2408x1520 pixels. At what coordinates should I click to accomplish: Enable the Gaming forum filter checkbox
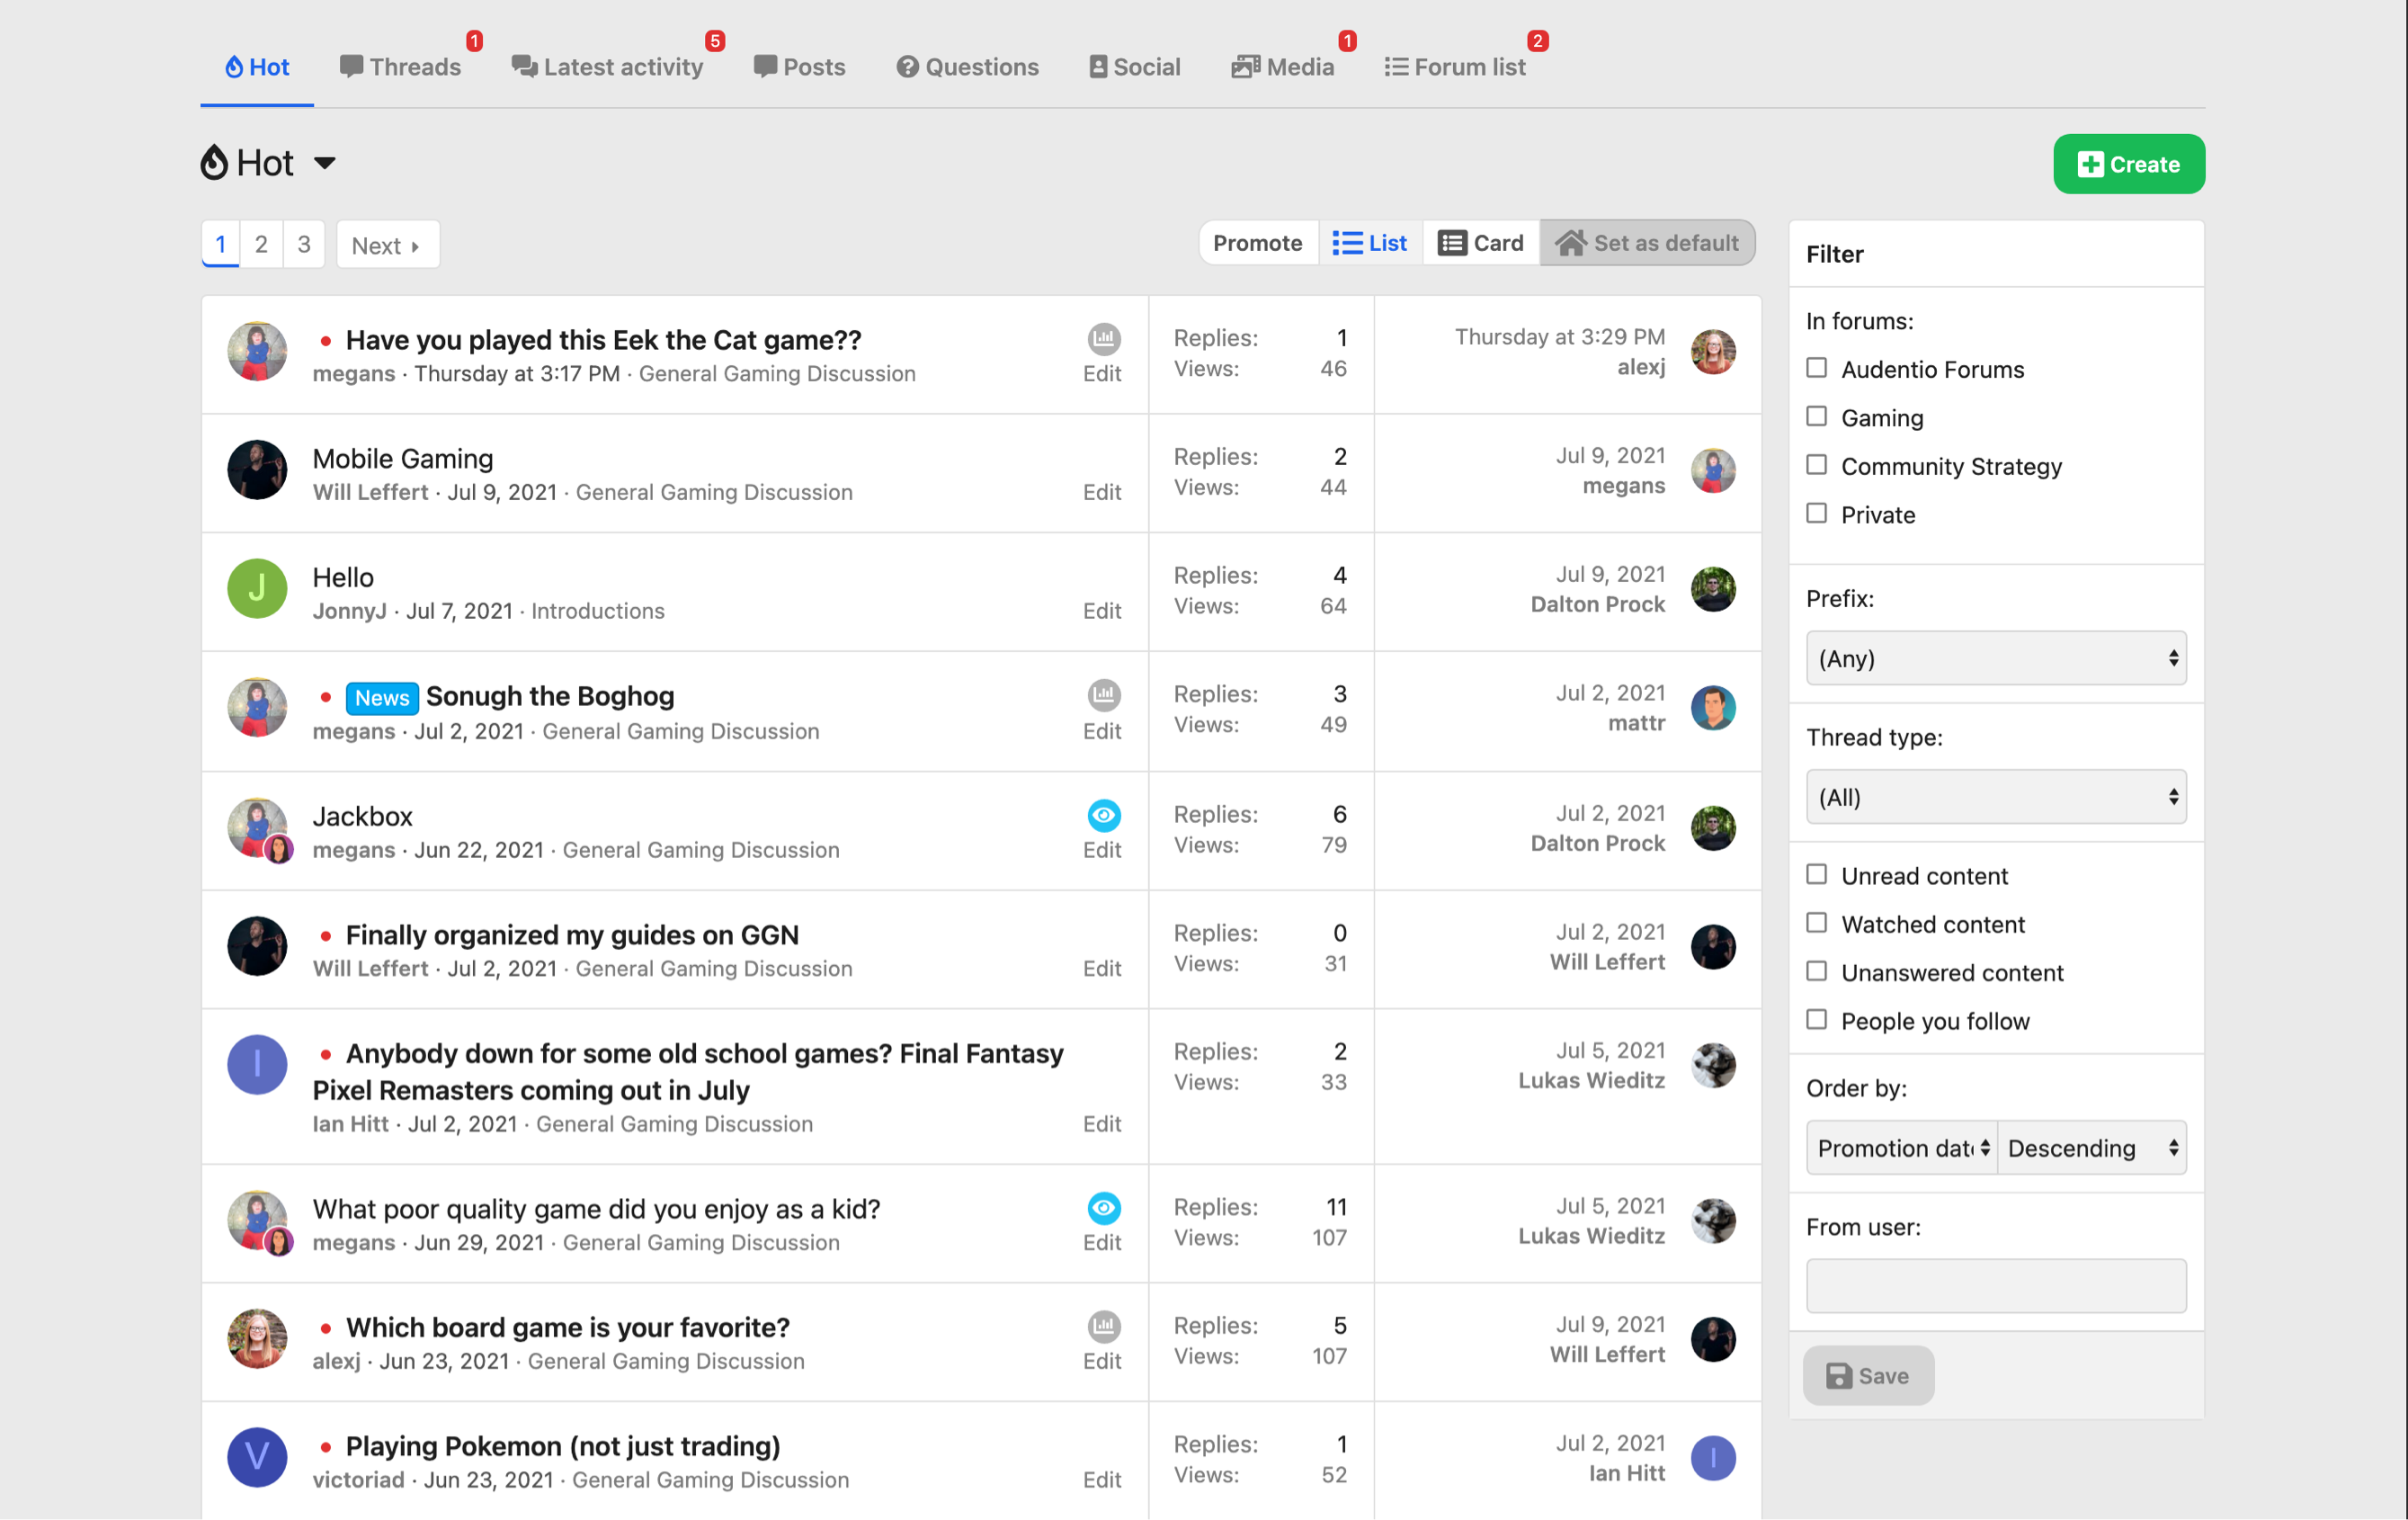tap(1816, 417)
